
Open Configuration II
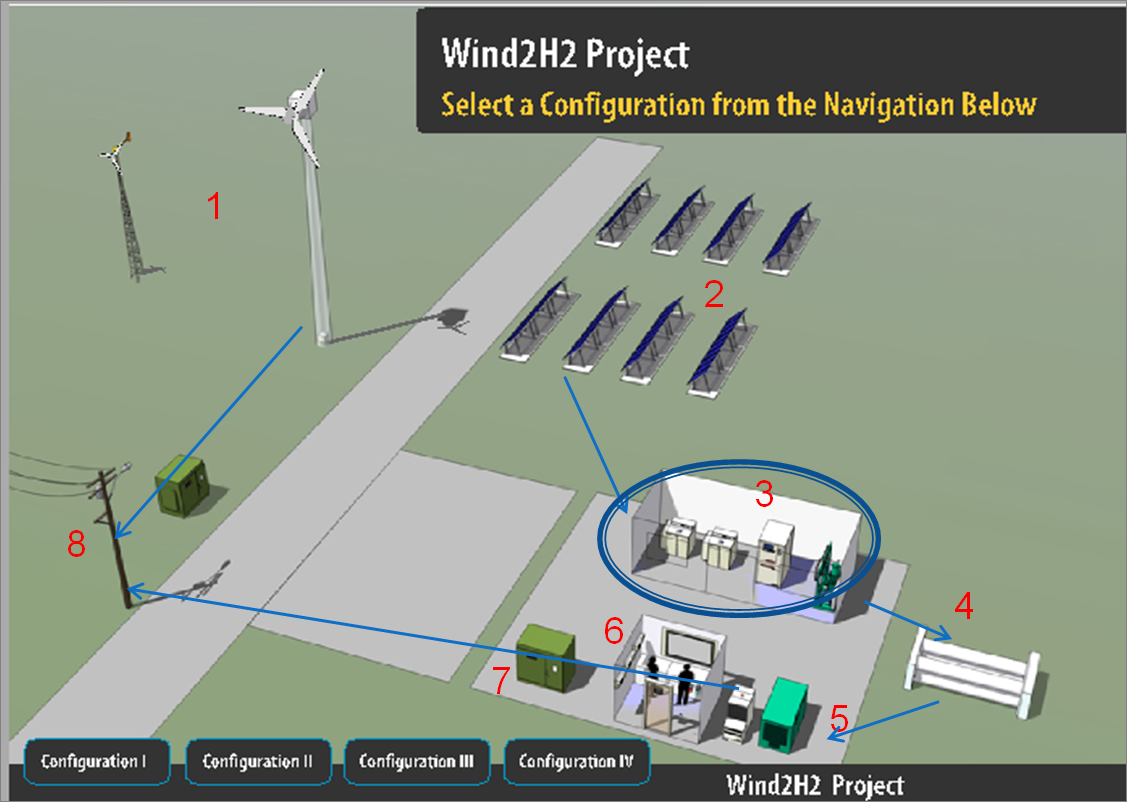click(x=257, y=761)
